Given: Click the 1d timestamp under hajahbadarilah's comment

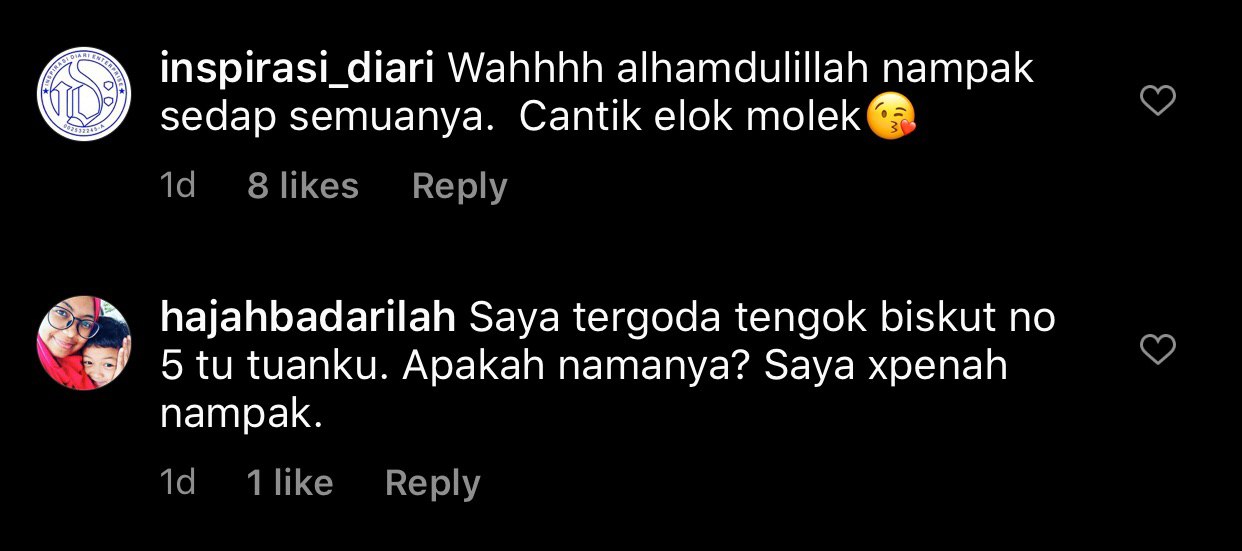Looking at the screenshot, I should click(178, 483).
